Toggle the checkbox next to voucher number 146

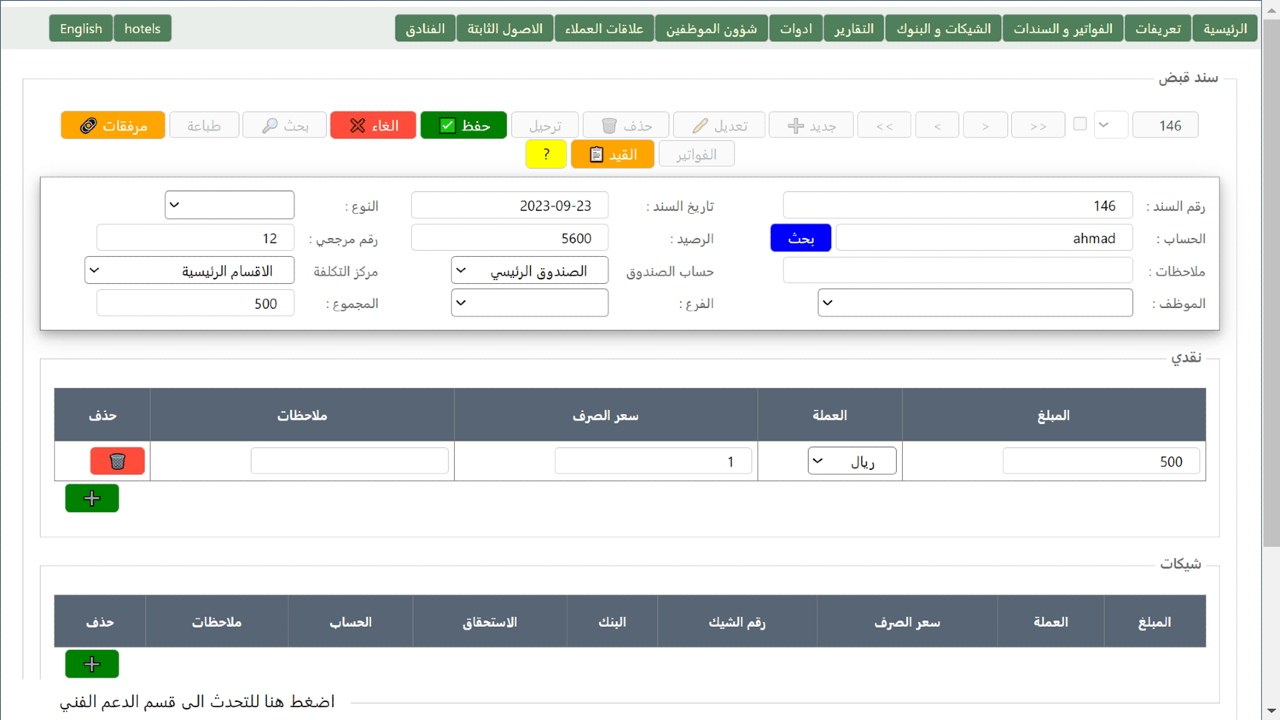coord(1080,124)
